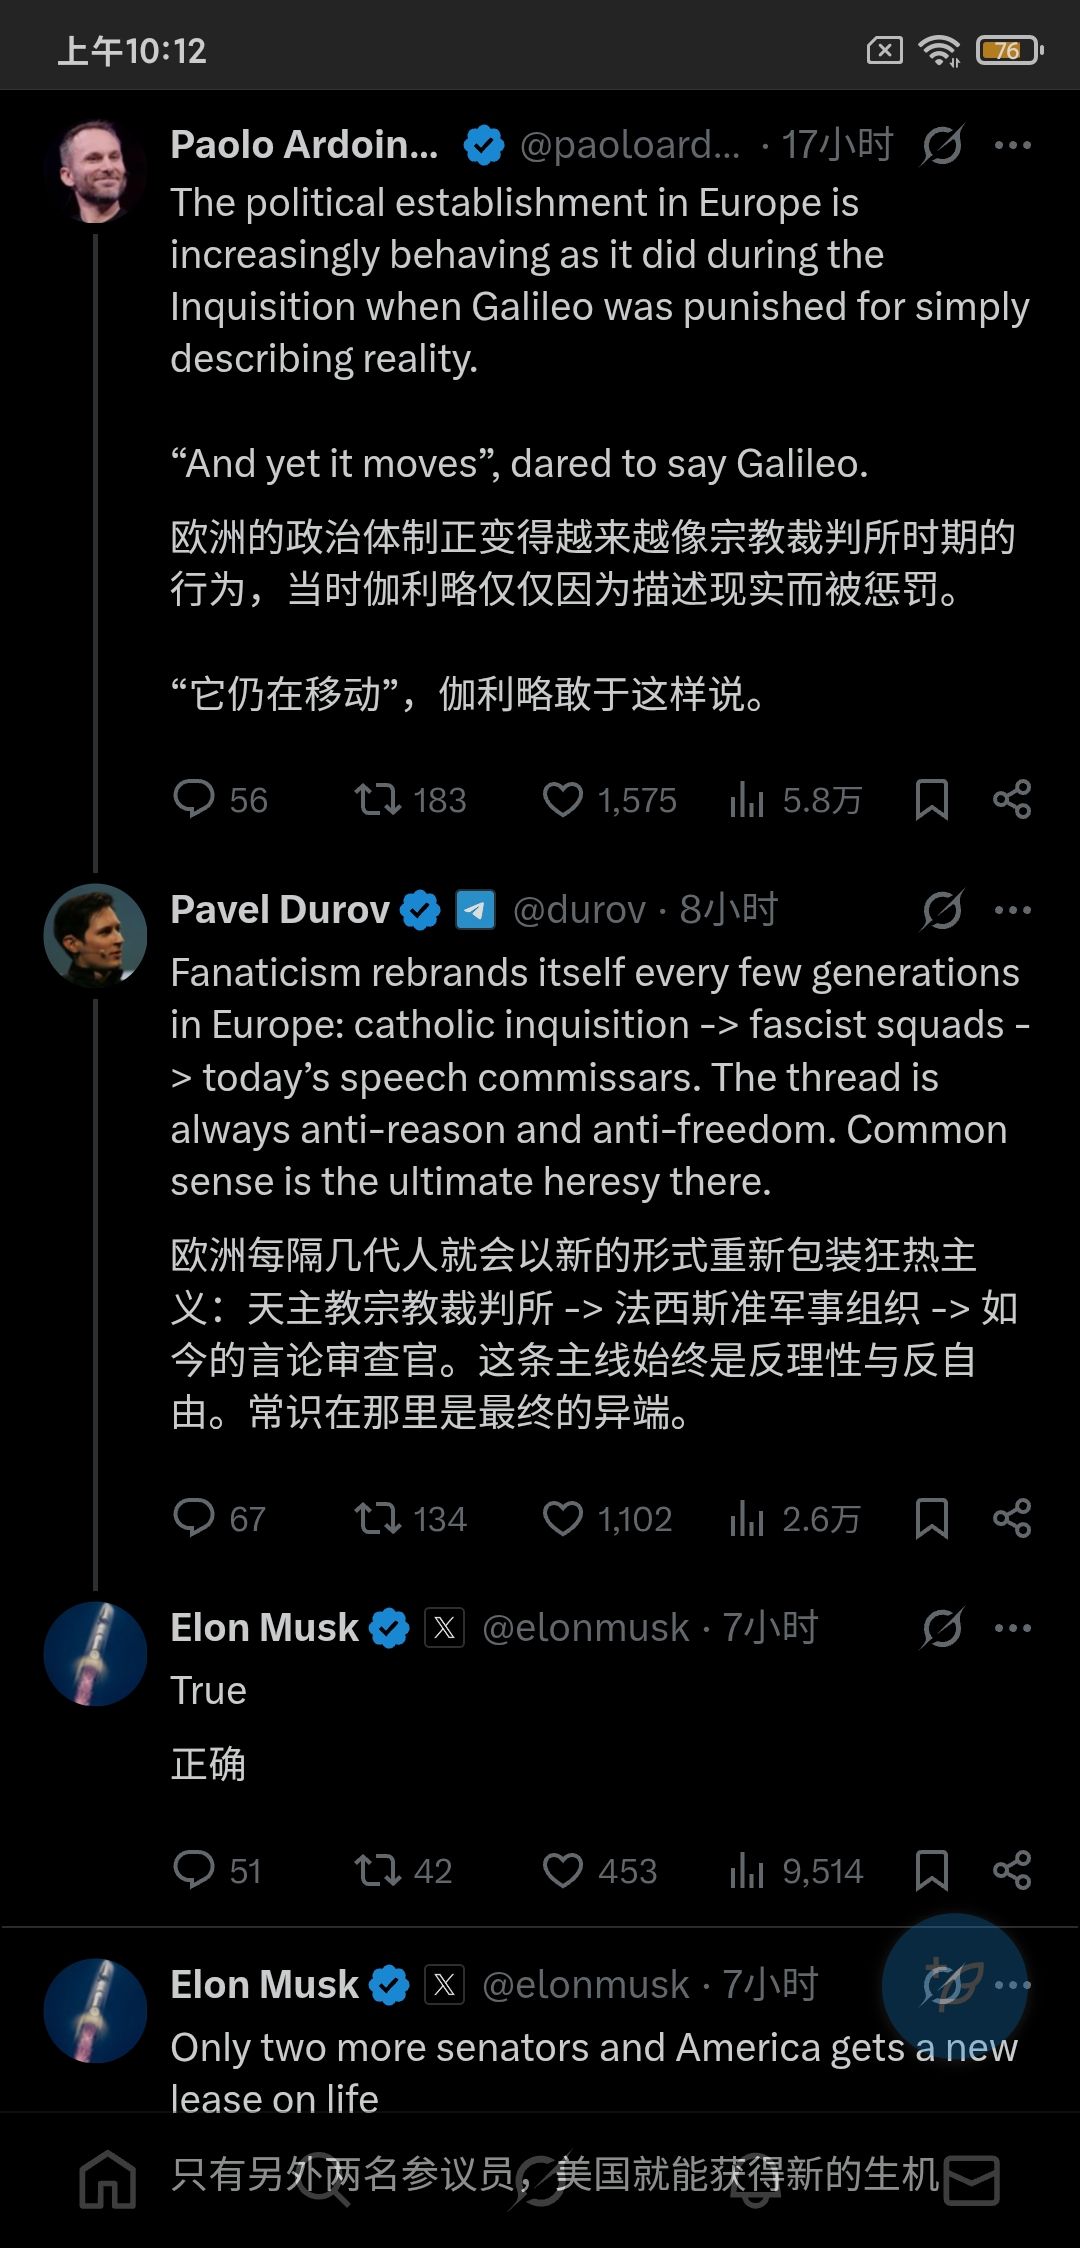Share Elon Musk's "True" tweet

(x=1011, y=1870)
